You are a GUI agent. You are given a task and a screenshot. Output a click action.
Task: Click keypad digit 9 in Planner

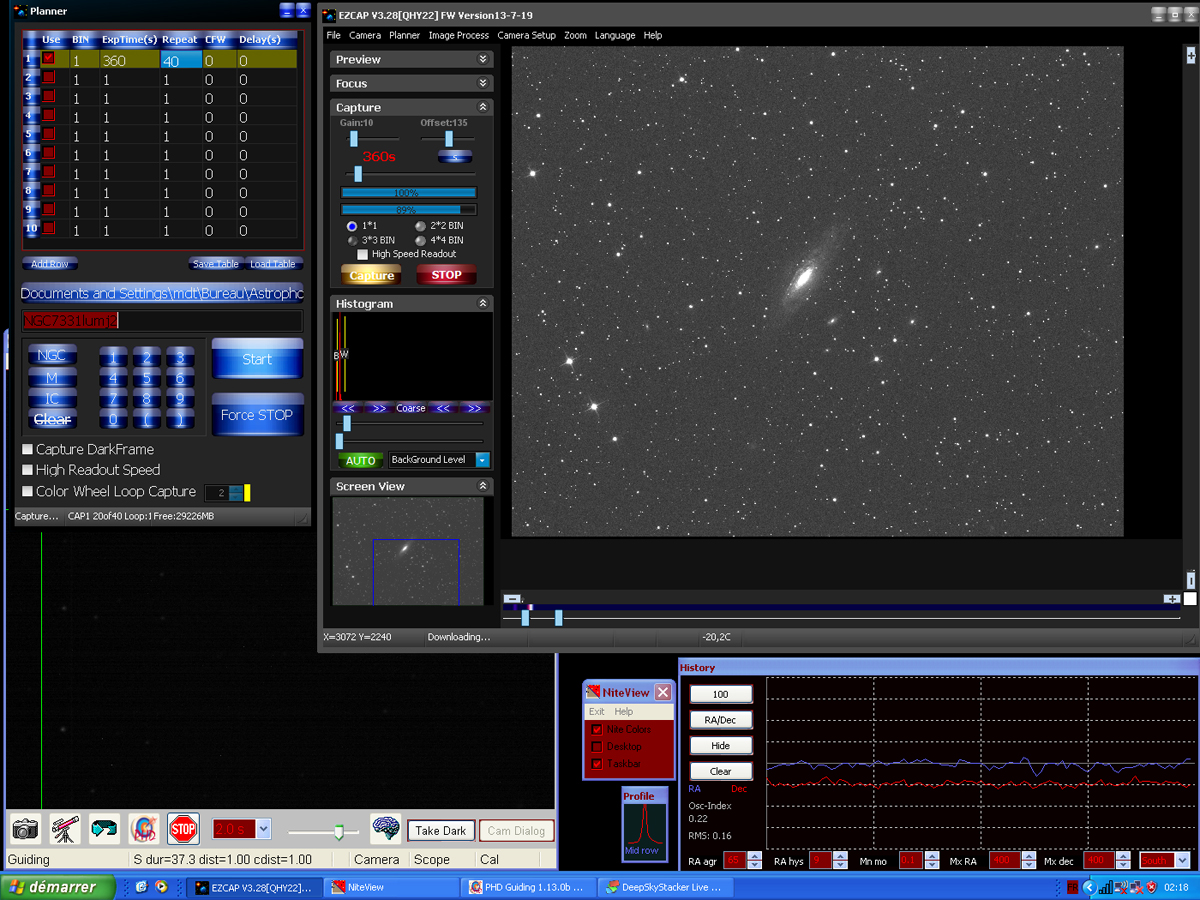pyautogui.click(x=180, y=399)
